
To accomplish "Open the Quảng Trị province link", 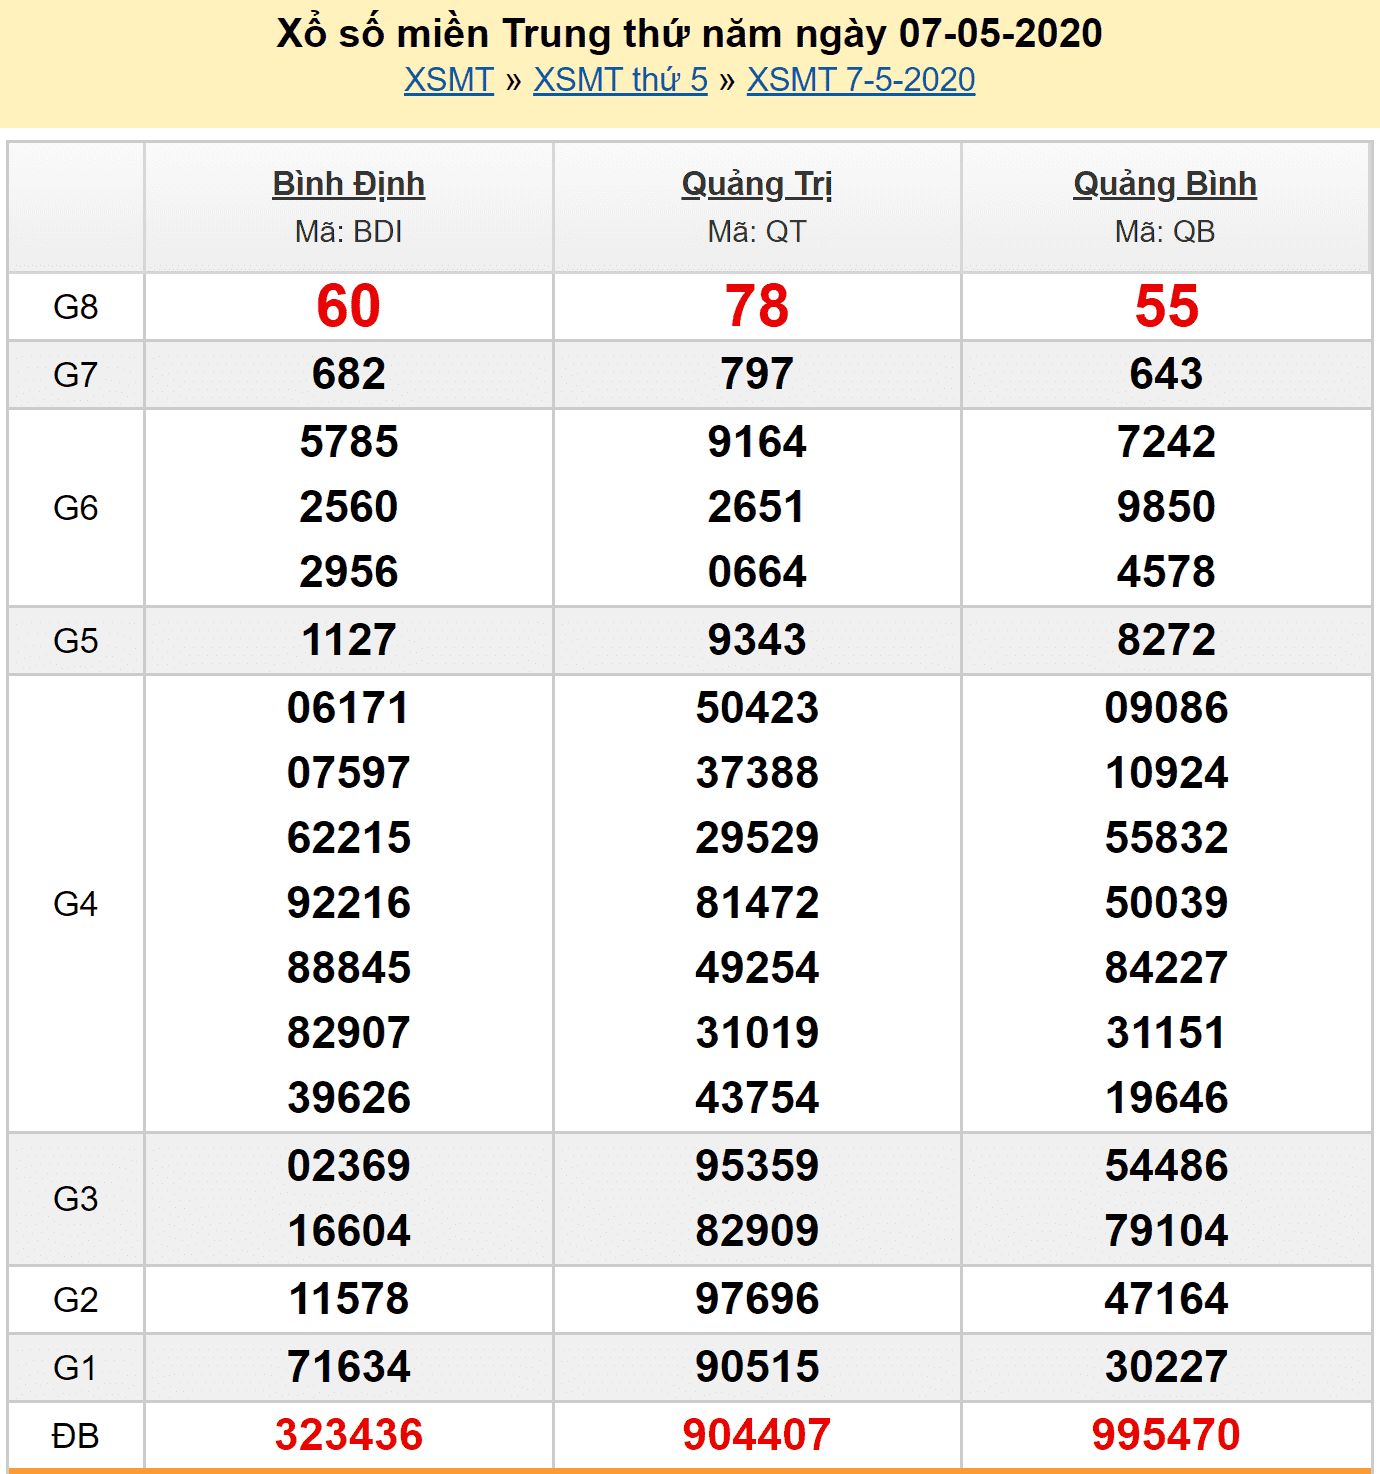I will 757,184.
